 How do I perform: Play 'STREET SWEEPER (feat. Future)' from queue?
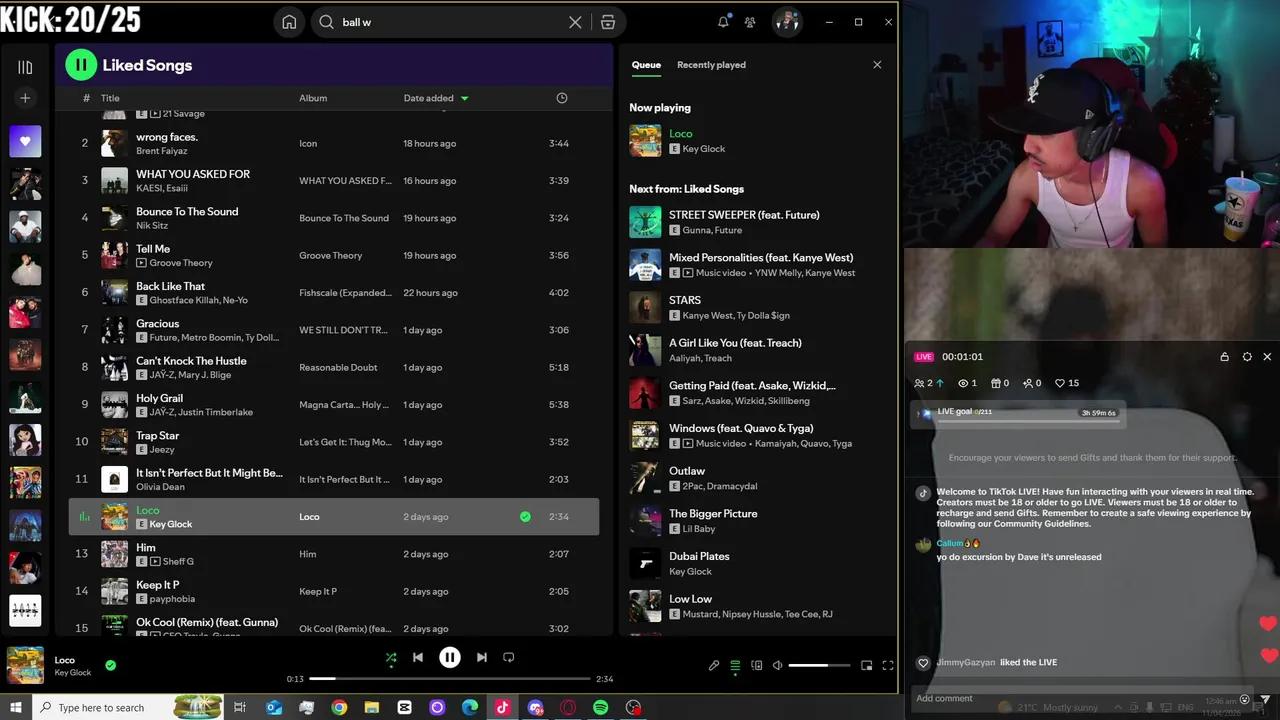(645, 222)
